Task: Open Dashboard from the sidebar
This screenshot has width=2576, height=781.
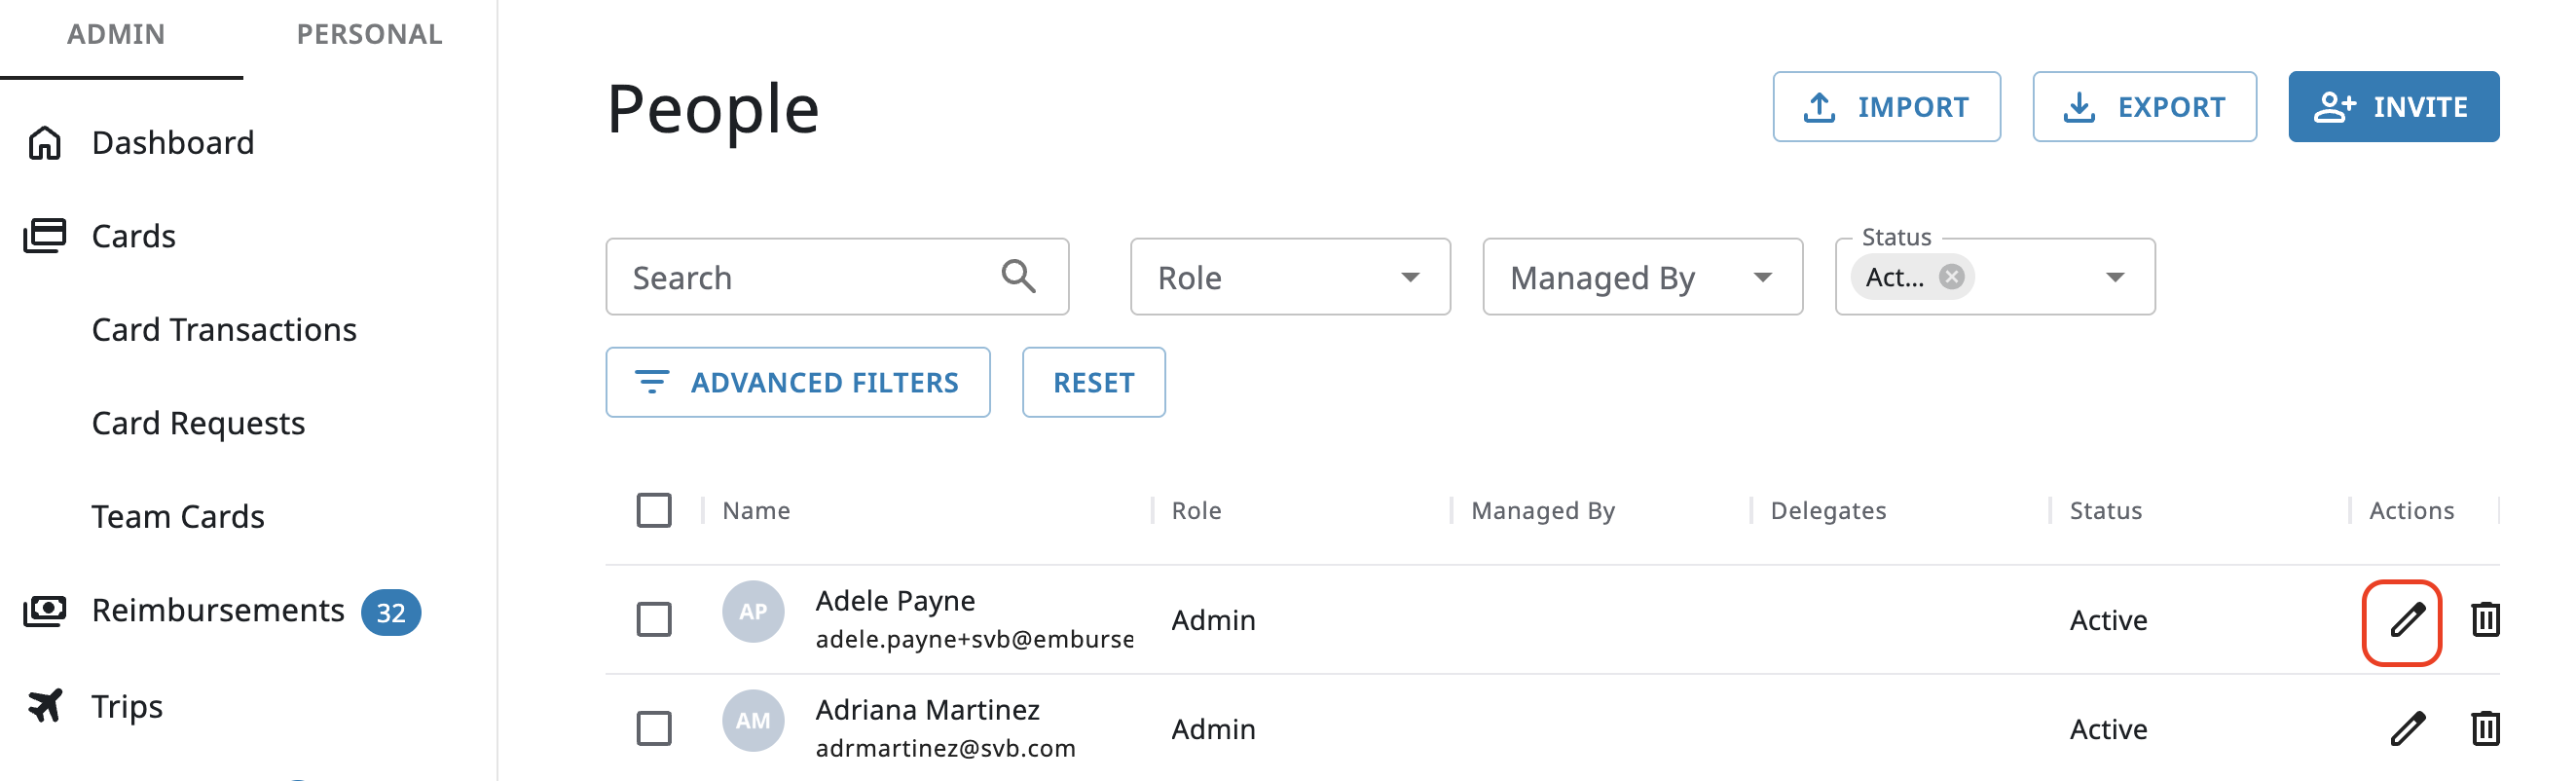Action: 172,143
